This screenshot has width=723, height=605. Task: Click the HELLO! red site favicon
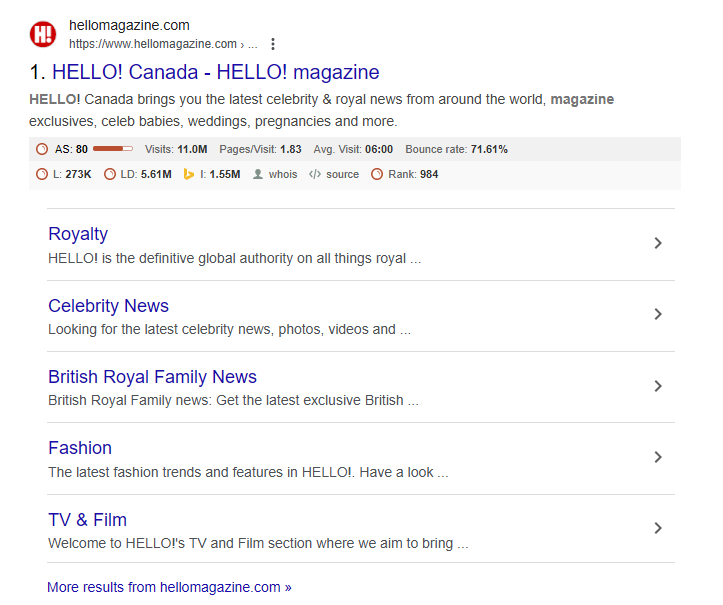(43, 34)
